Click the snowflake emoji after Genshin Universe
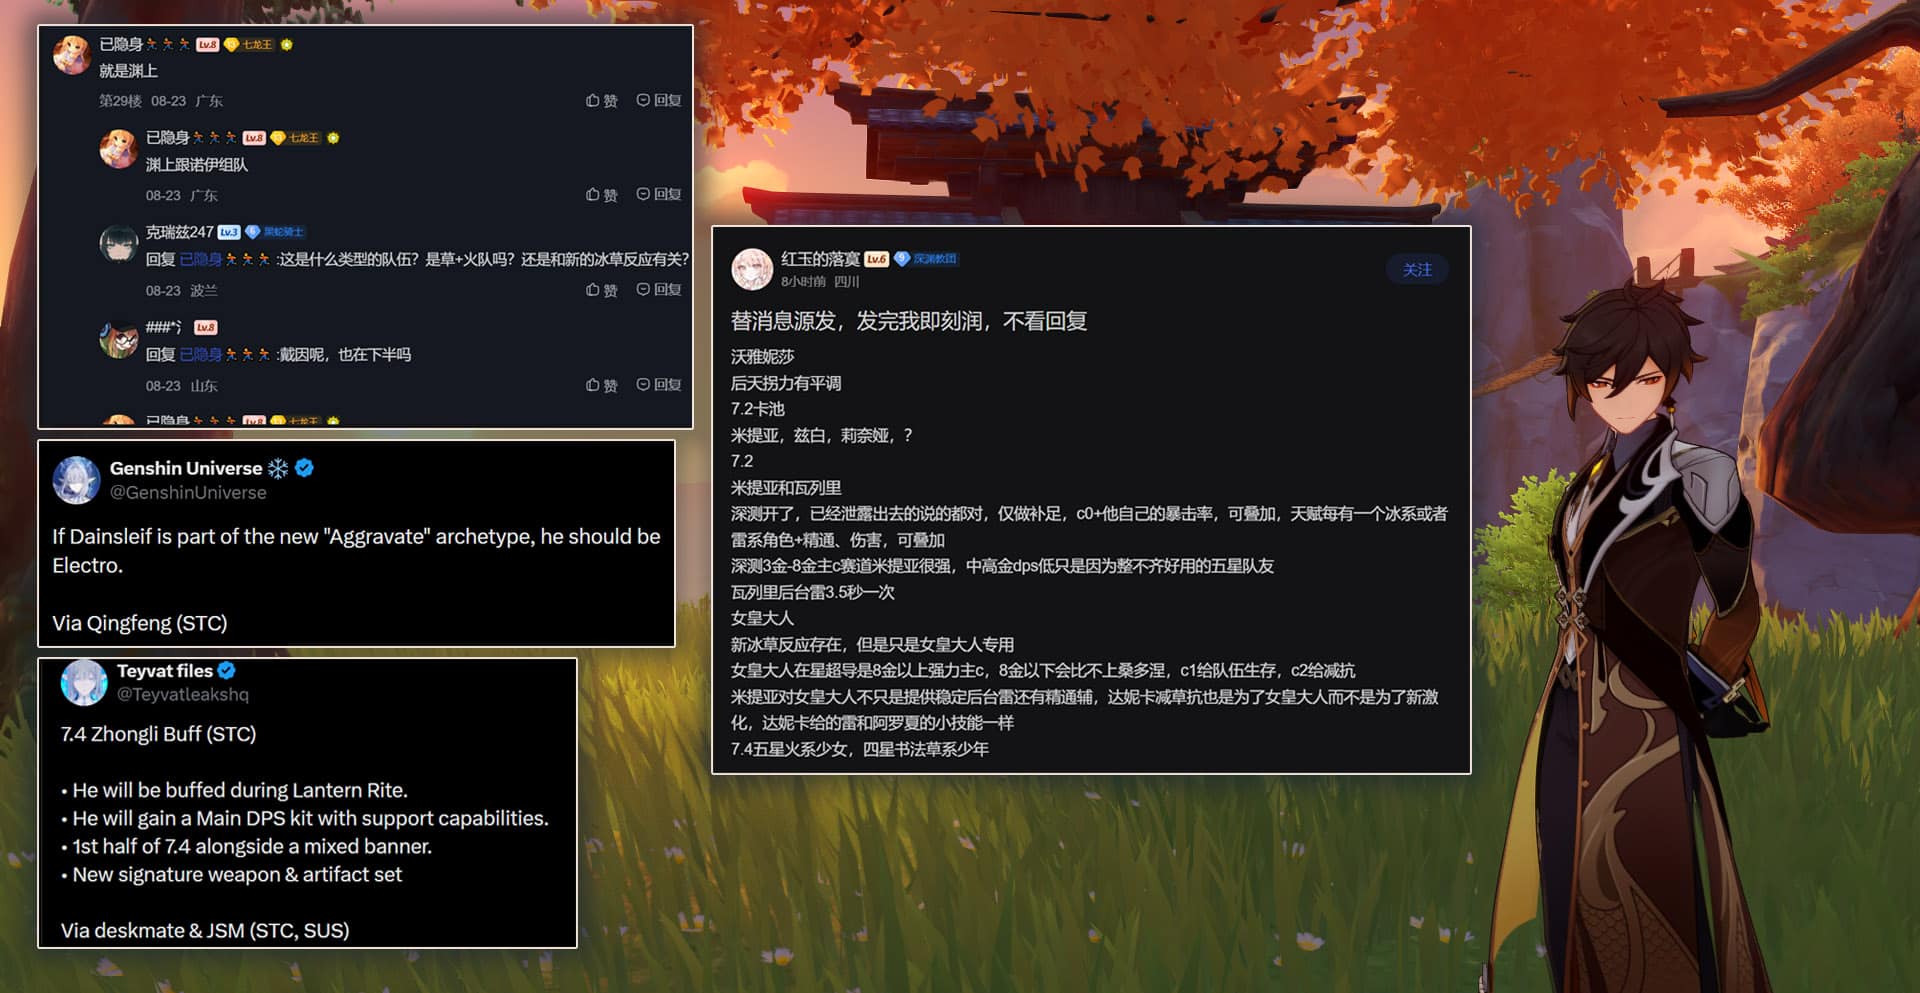The width and height of the screenshot is (1920, 993). coord(278,468)
